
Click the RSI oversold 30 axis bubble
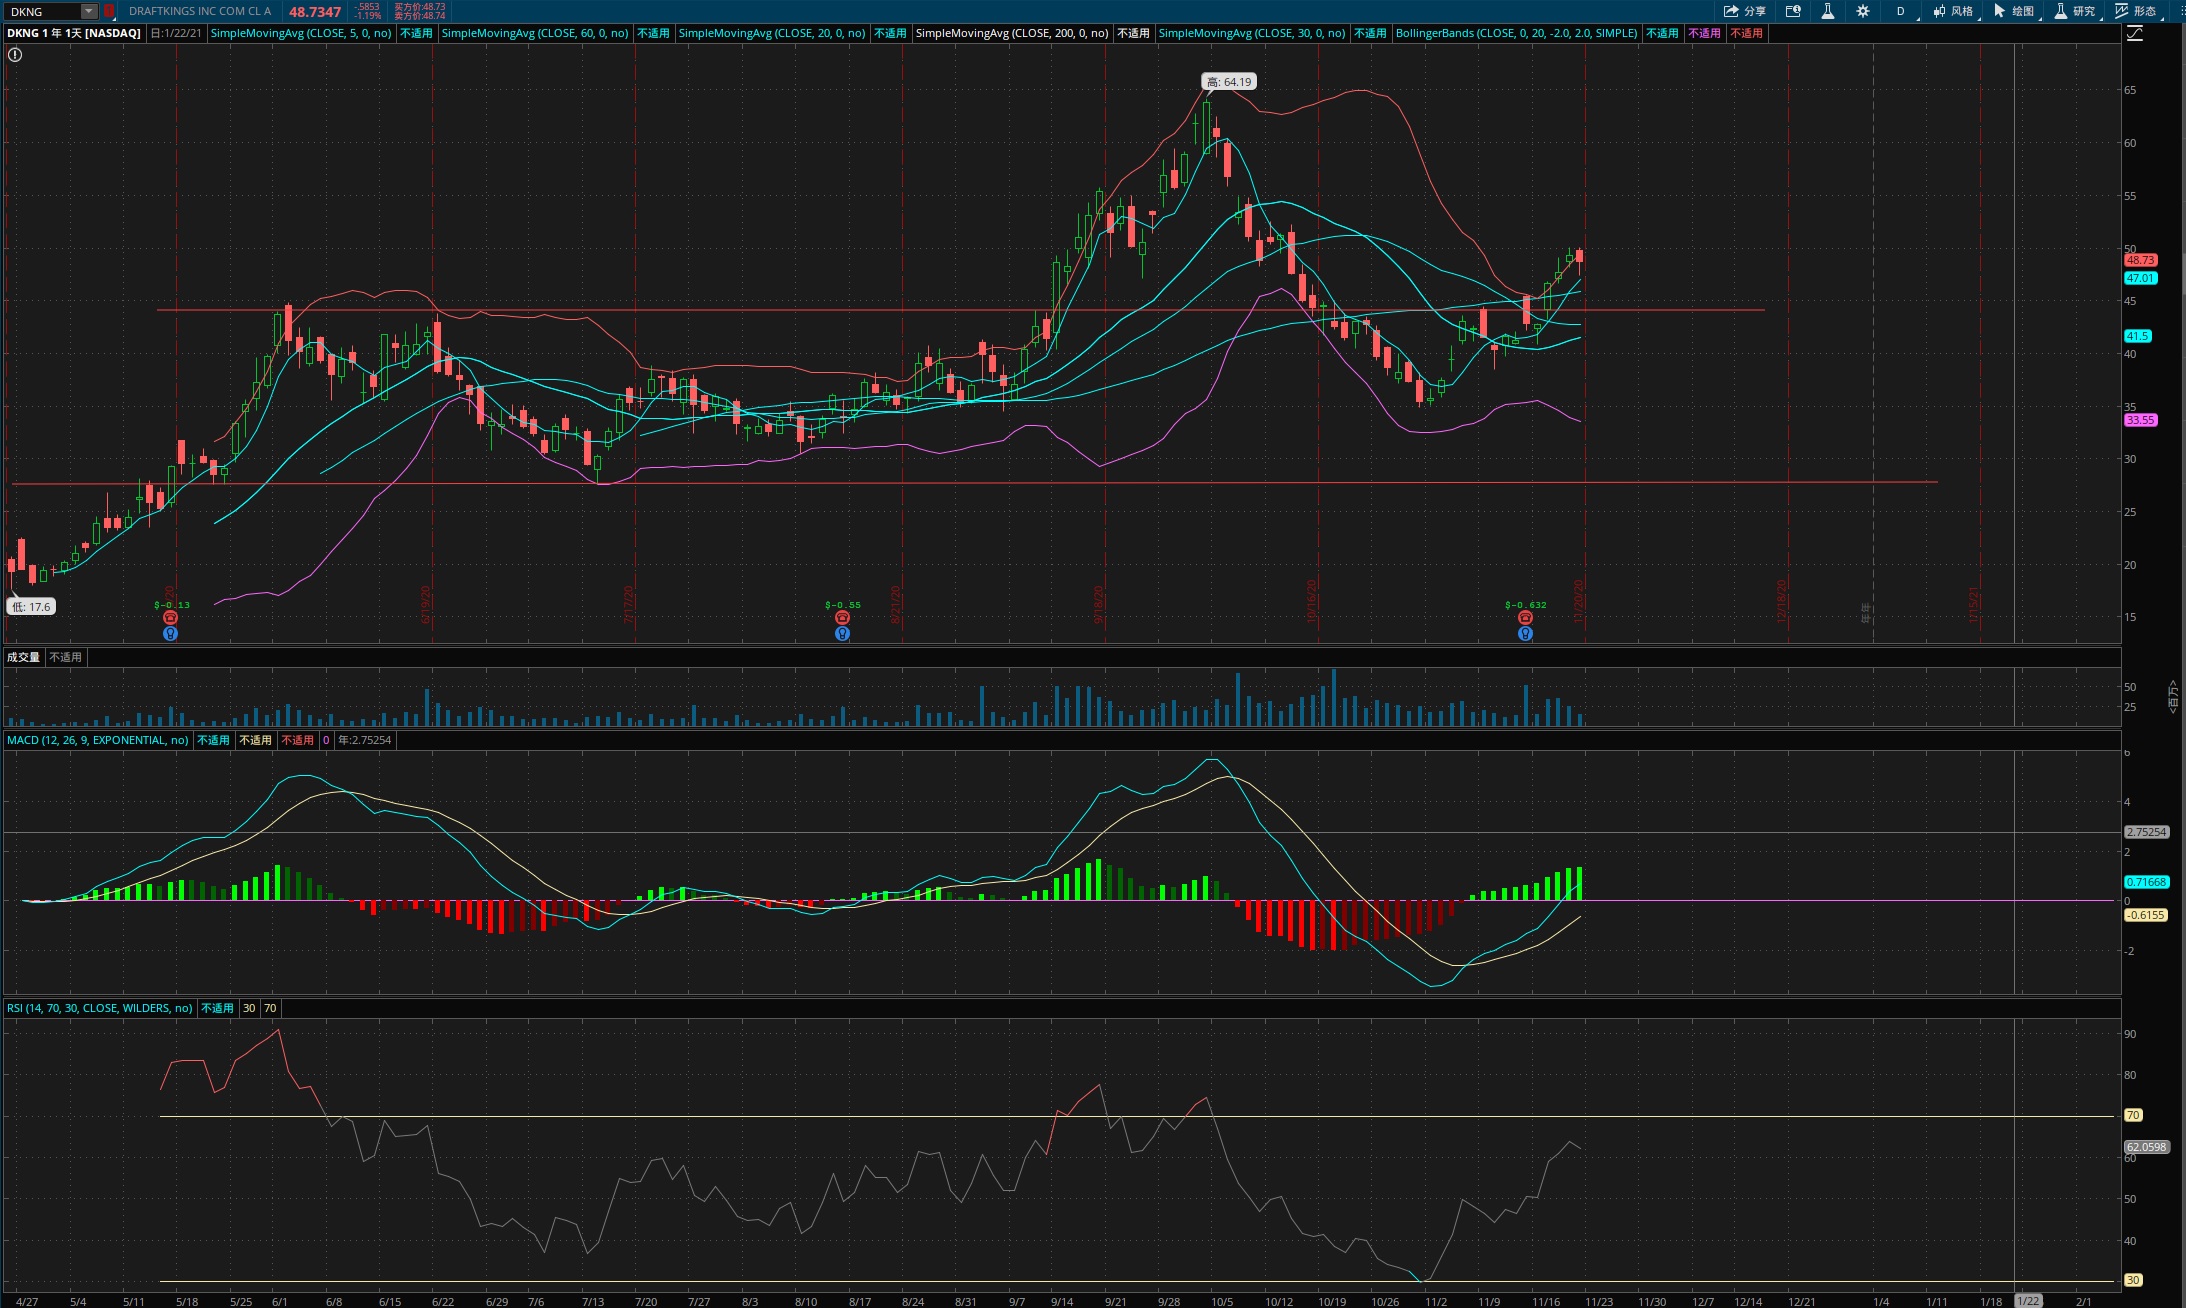pos(2133,1280)
